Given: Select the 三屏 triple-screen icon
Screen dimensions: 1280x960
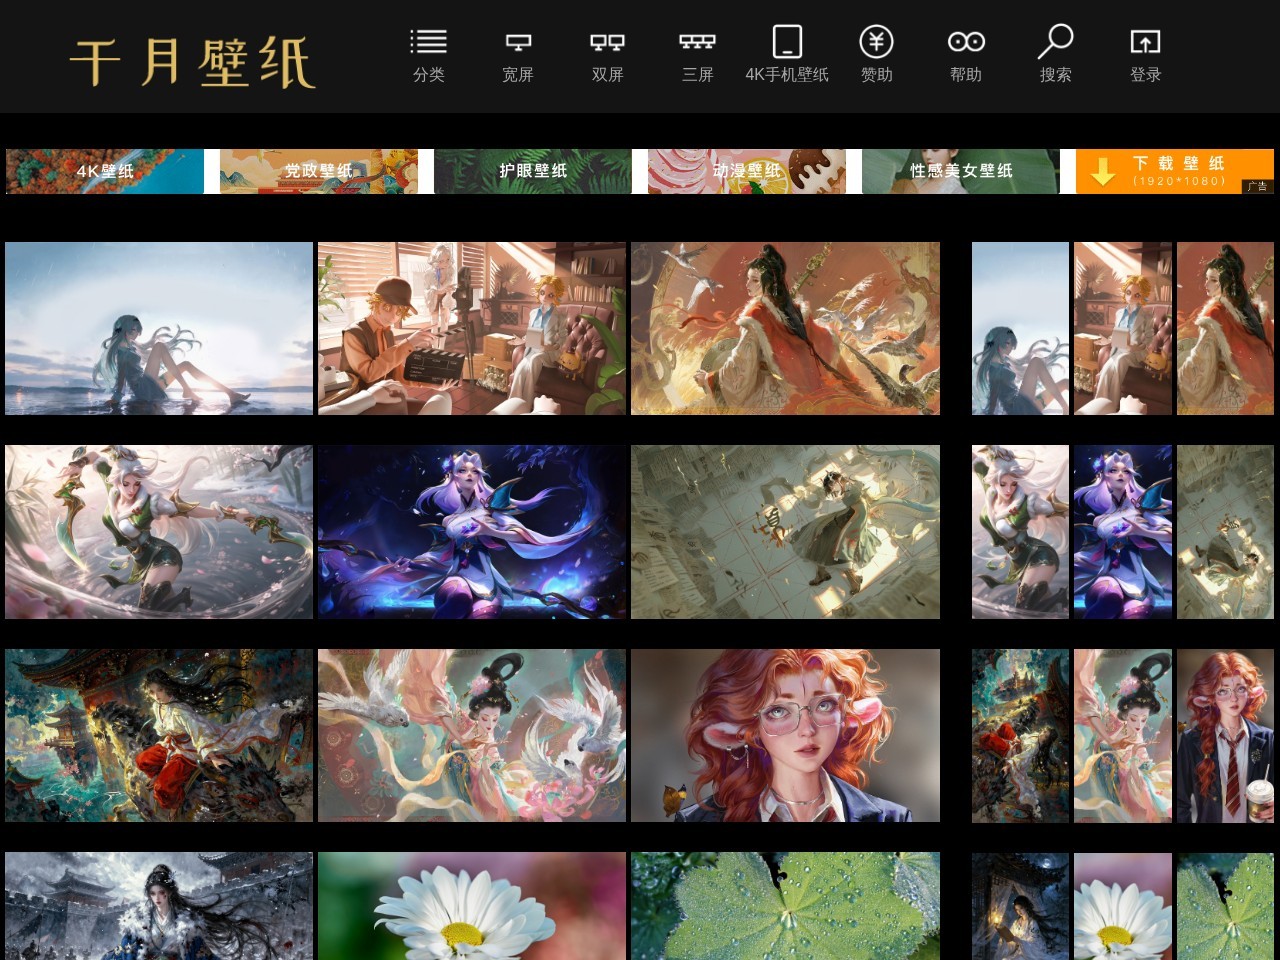Looking at the screenshot, I should click(697, 42).
